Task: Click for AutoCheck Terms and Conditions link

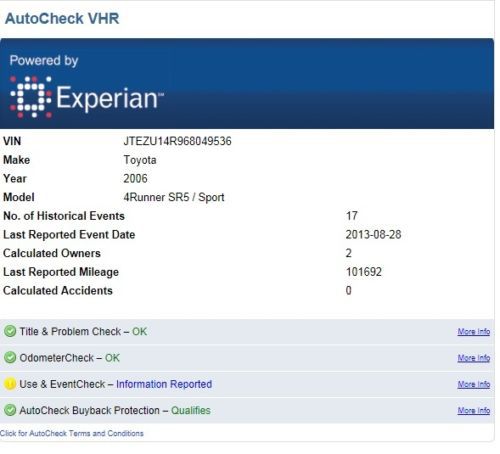Action: coord(72,433)
